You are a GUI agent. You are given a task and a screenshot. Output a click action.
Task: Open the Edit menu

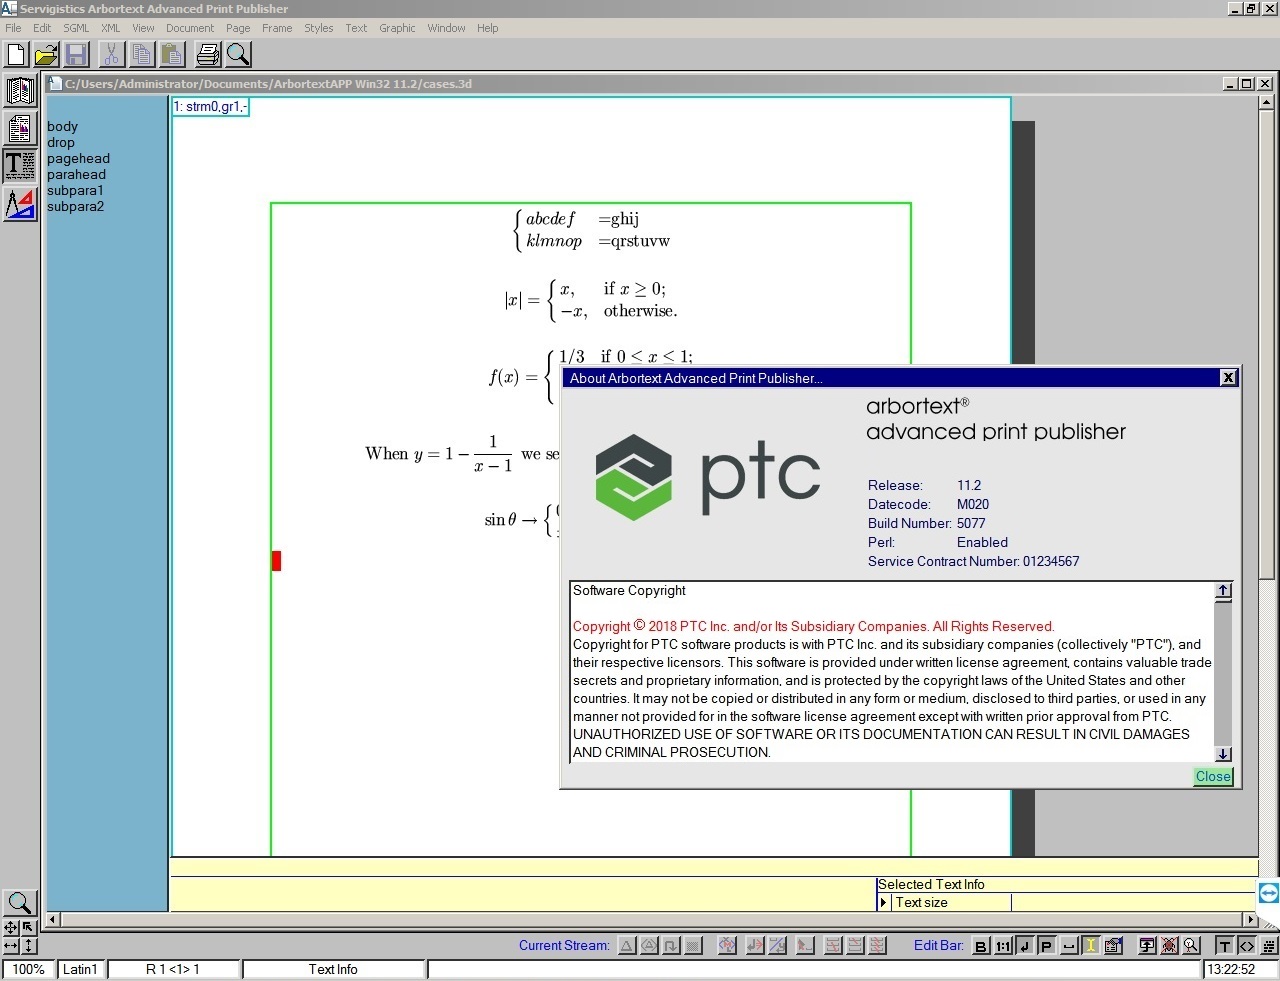click(x=42, y=28)
